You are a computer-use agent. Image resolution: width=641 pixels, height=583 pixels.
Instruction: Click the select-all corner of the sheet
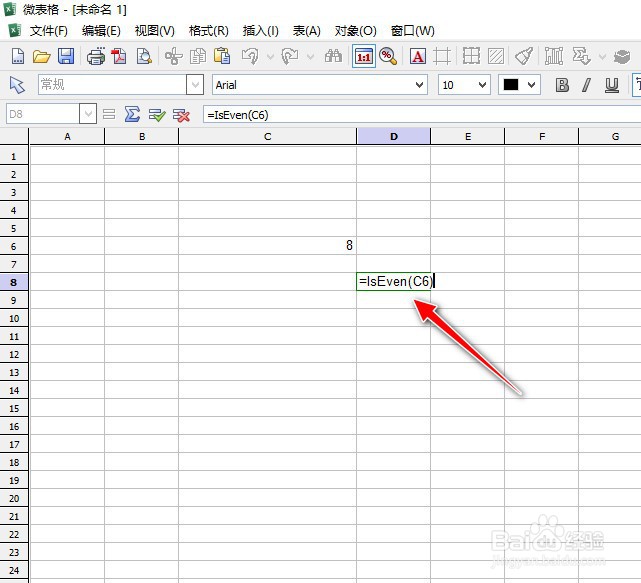coord(14,136)
